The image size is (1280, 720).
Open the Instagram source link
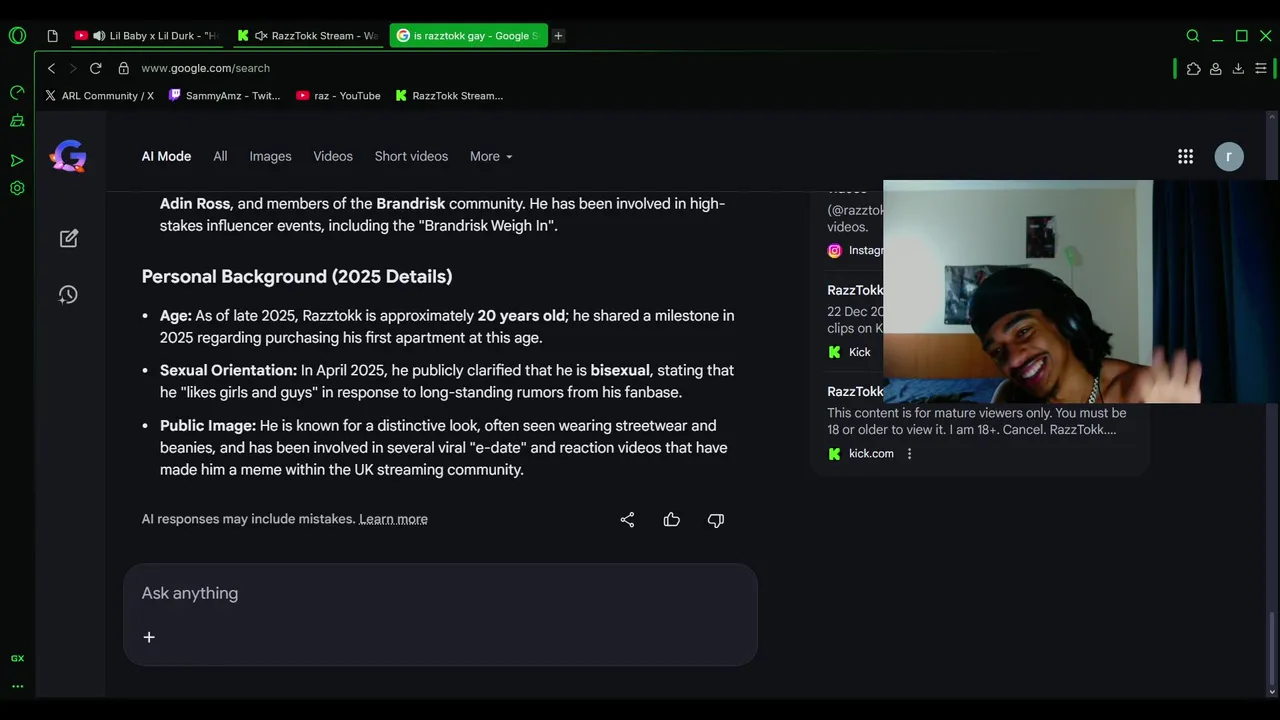856,250
